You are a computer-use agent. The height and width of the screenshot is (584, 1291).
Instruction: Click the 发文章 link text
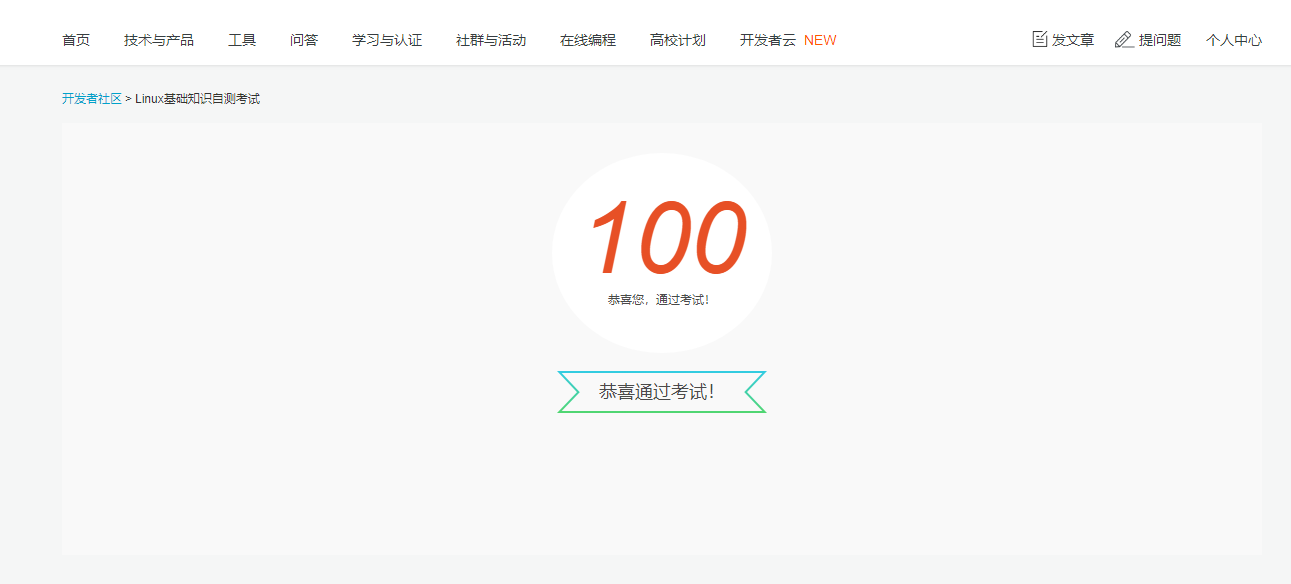point(1073,40)
